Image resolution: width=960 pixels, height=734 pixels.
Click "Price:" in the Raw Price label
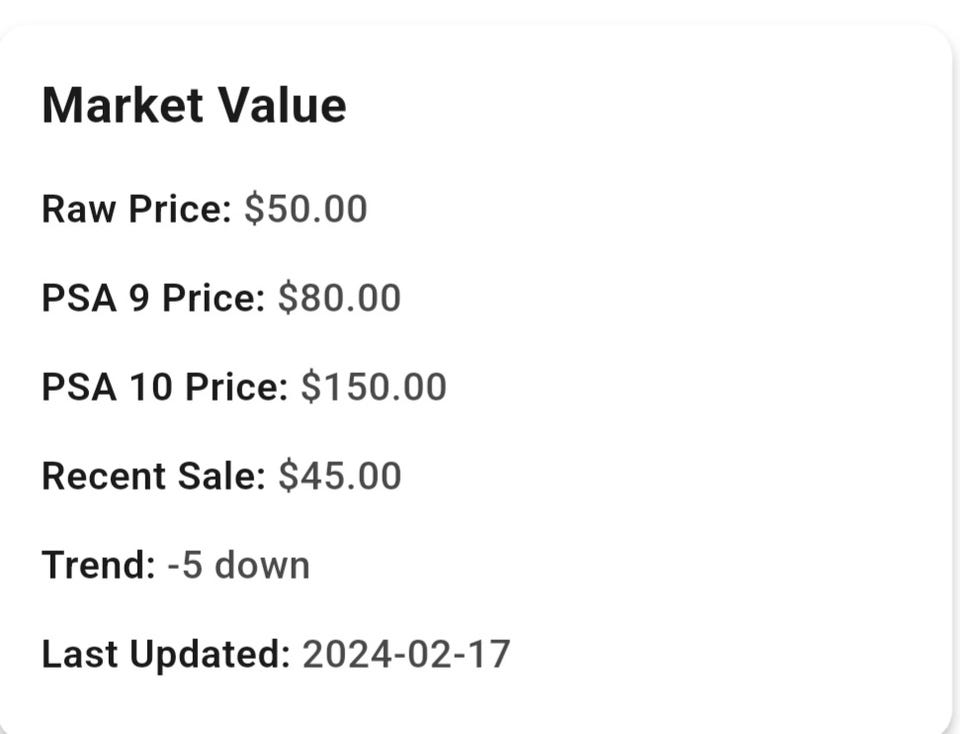[x=180, y=209]
